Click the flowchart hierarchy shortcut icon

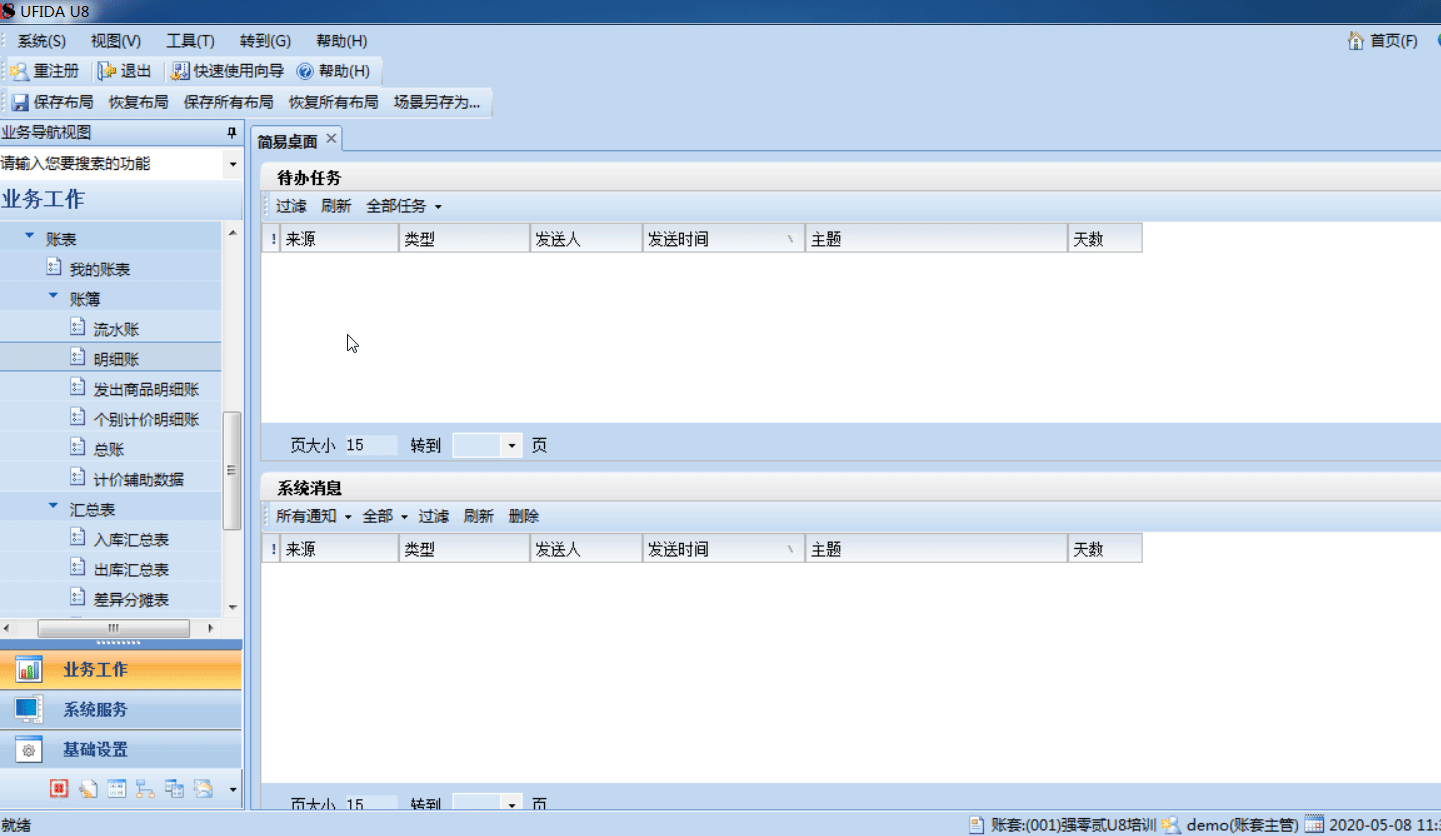coord(145,788)
